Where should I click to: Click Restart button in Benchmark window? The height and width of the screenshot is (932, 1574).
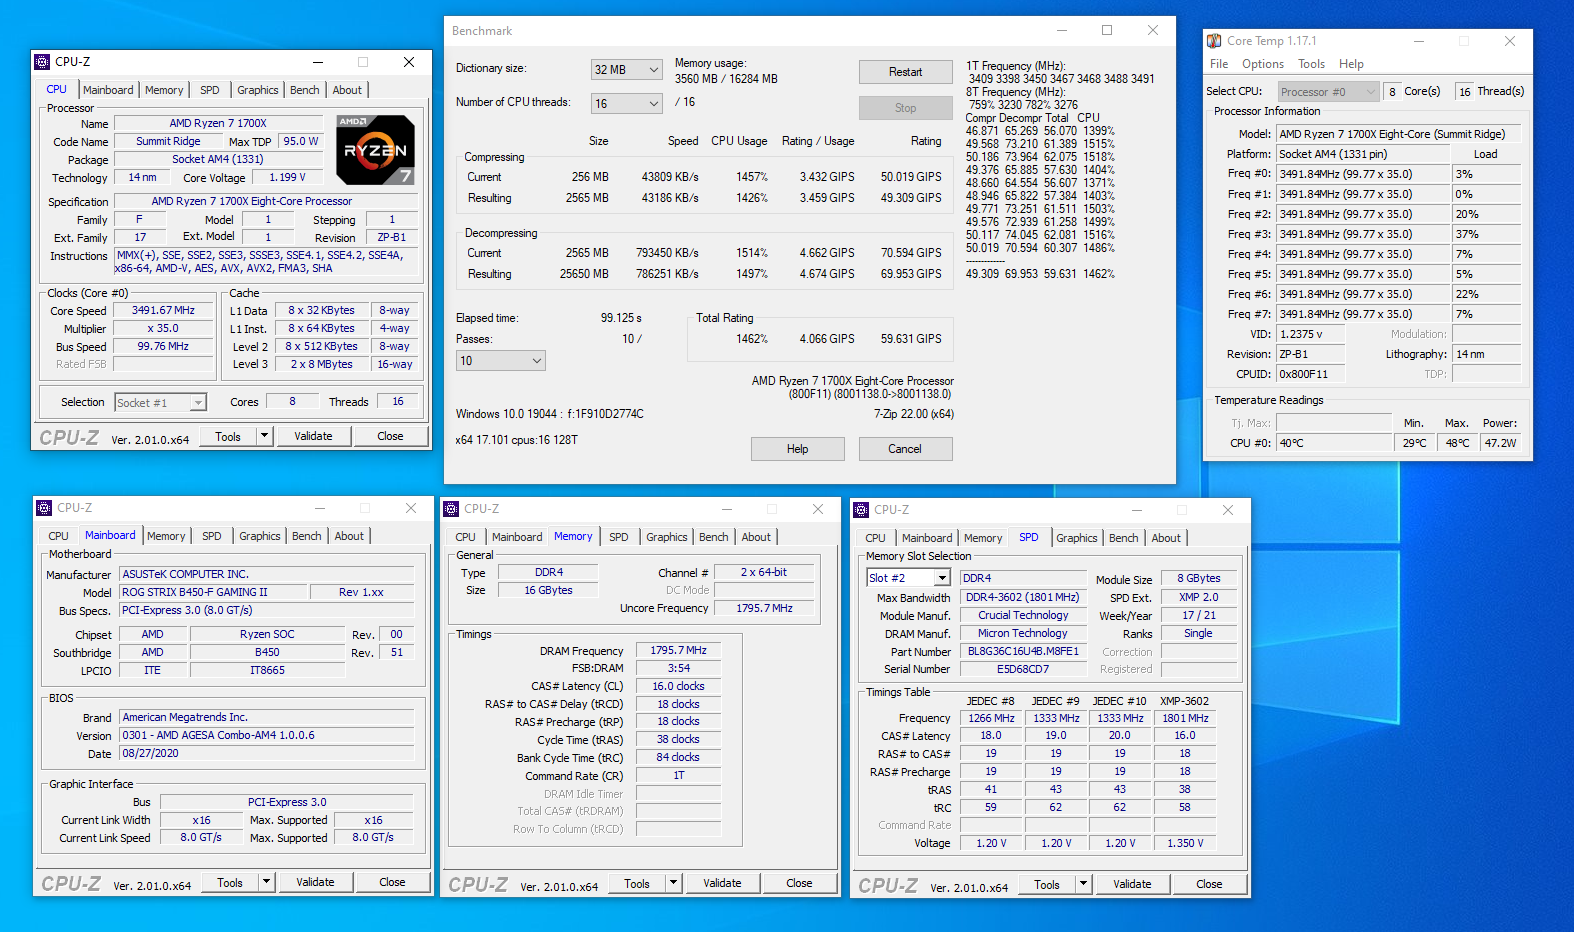click(906, 72)
